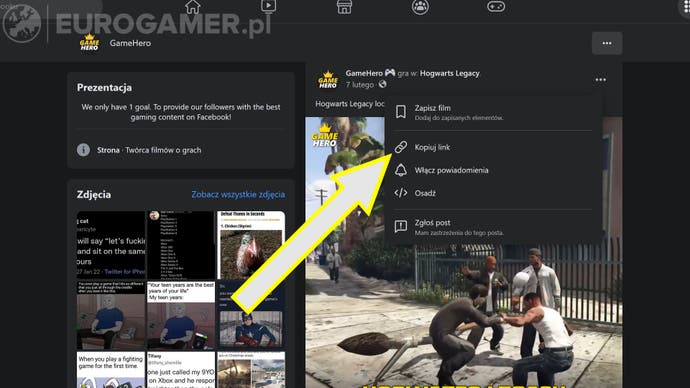The width and height of the screenshot is (690, 388).
Task: Click the post date 7 lutego
Action: 360,84
